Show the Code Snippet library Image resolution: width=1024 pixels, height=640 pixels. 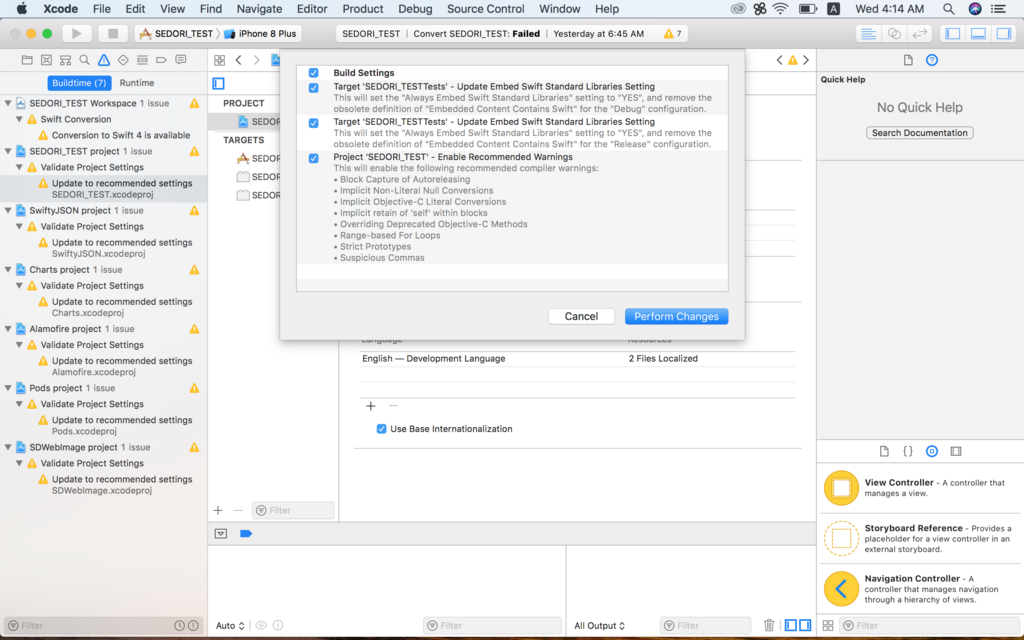point(908,451)
